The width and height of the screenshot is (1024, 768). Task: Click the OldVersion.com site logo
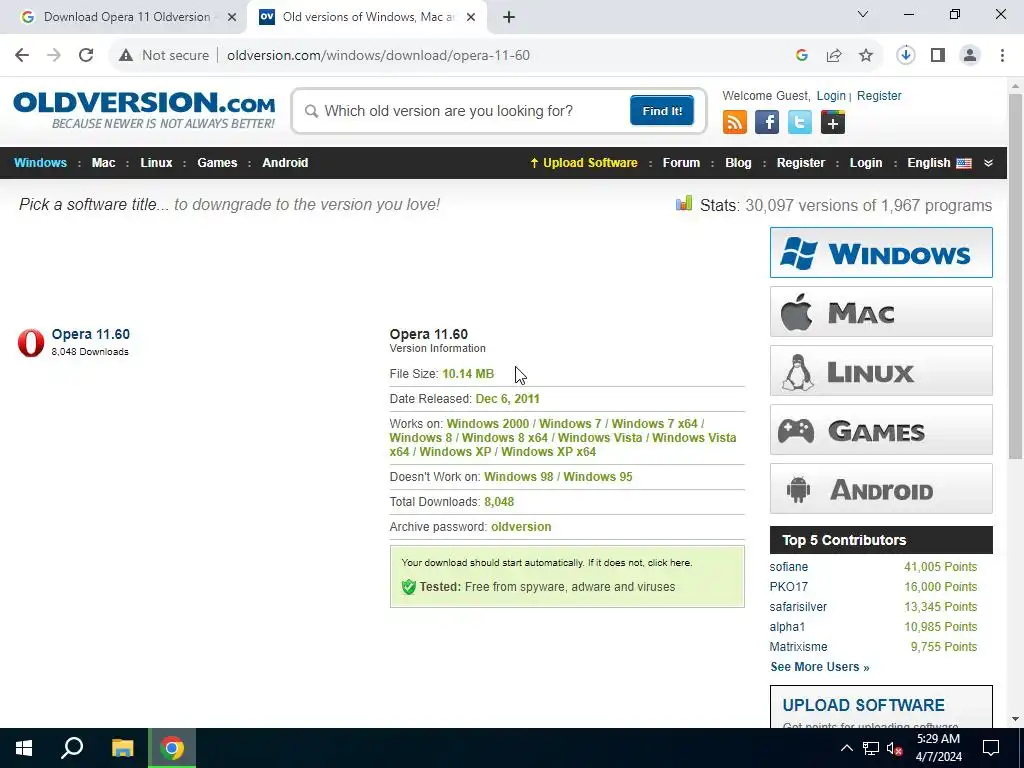[x=144, y=110]
